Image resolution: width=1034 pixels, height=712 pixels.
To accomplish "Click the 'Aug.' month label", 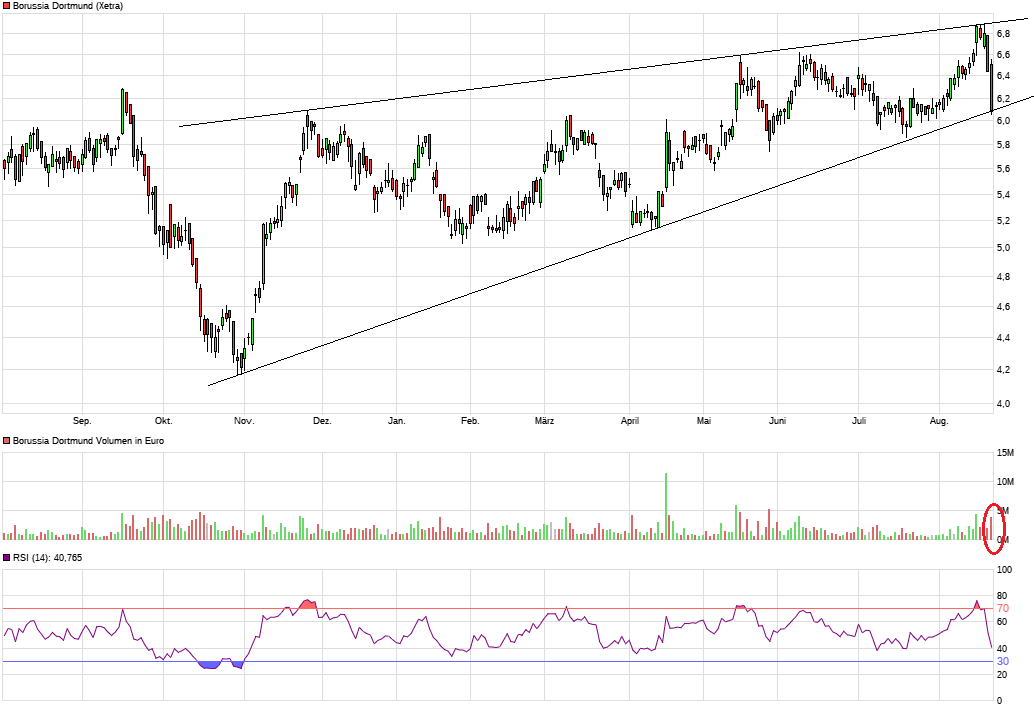I will point(939,421).
